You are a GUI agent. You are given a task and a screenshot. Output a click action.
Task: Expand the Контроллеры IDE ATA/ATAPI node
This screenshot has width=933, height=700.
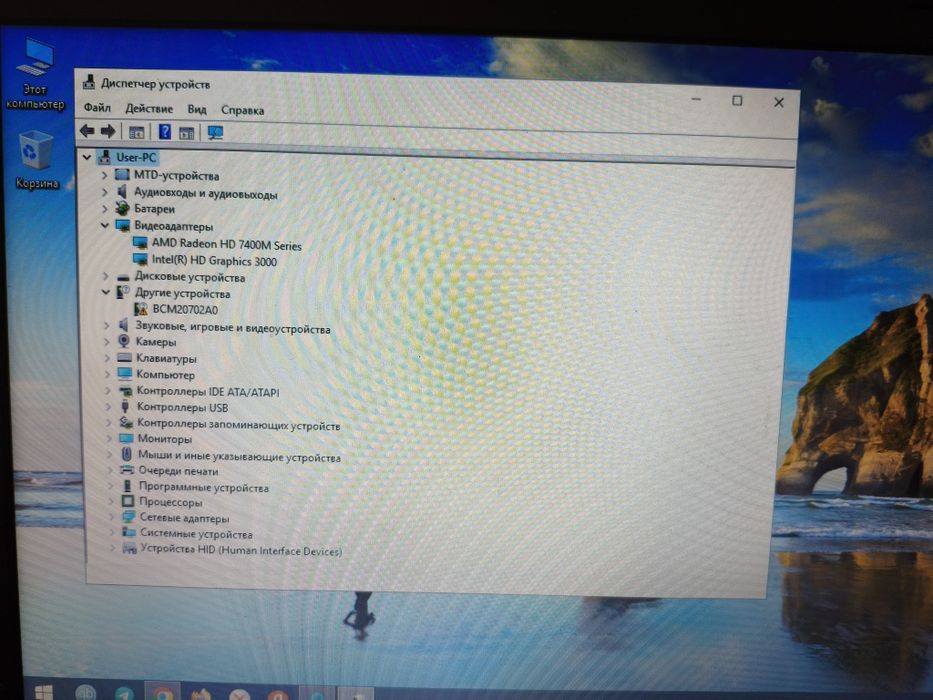[x=108, y=390]
